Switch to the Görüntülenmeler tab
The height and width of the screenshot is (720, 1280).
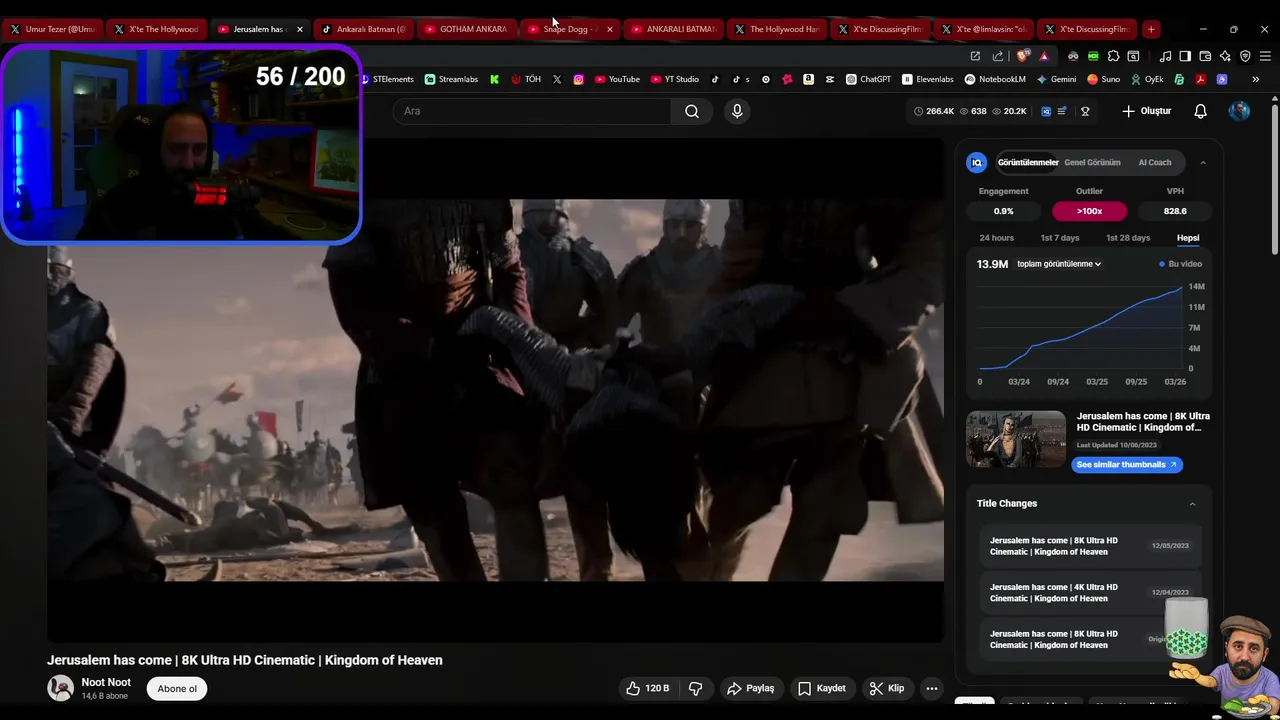[x=1027, y=162]
